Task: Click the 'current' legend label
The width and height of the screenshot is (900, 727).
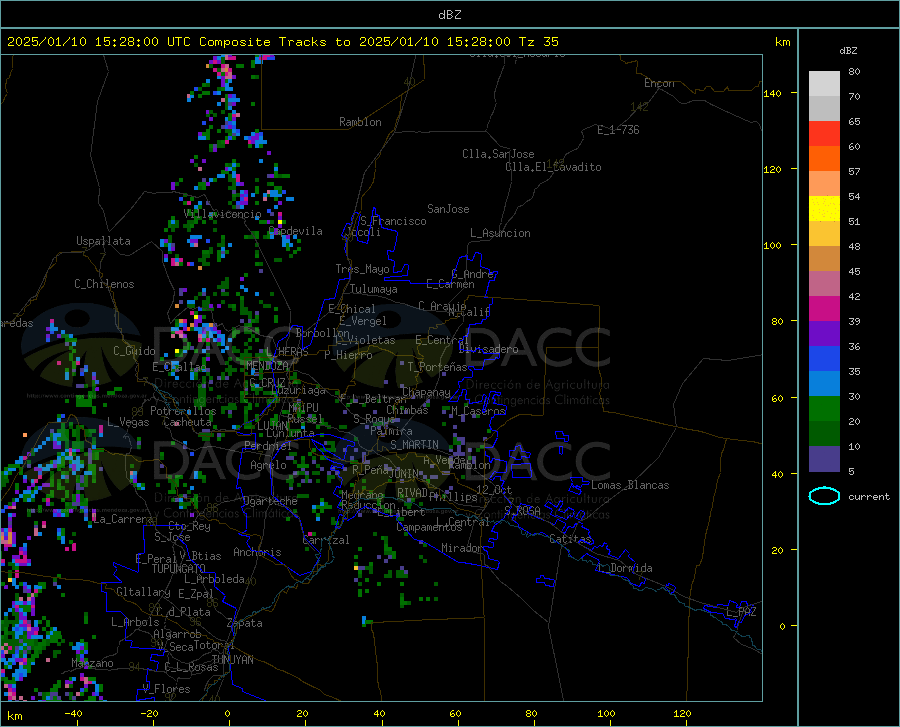Action: (x=869, y=496)
